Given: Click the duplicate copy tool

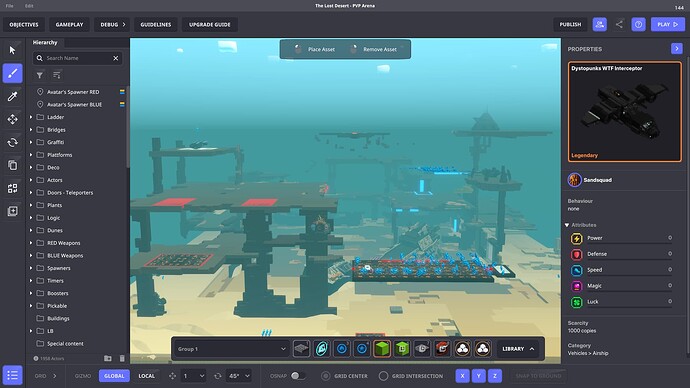Looking at the screenshot, I should (x=12, y=165).
